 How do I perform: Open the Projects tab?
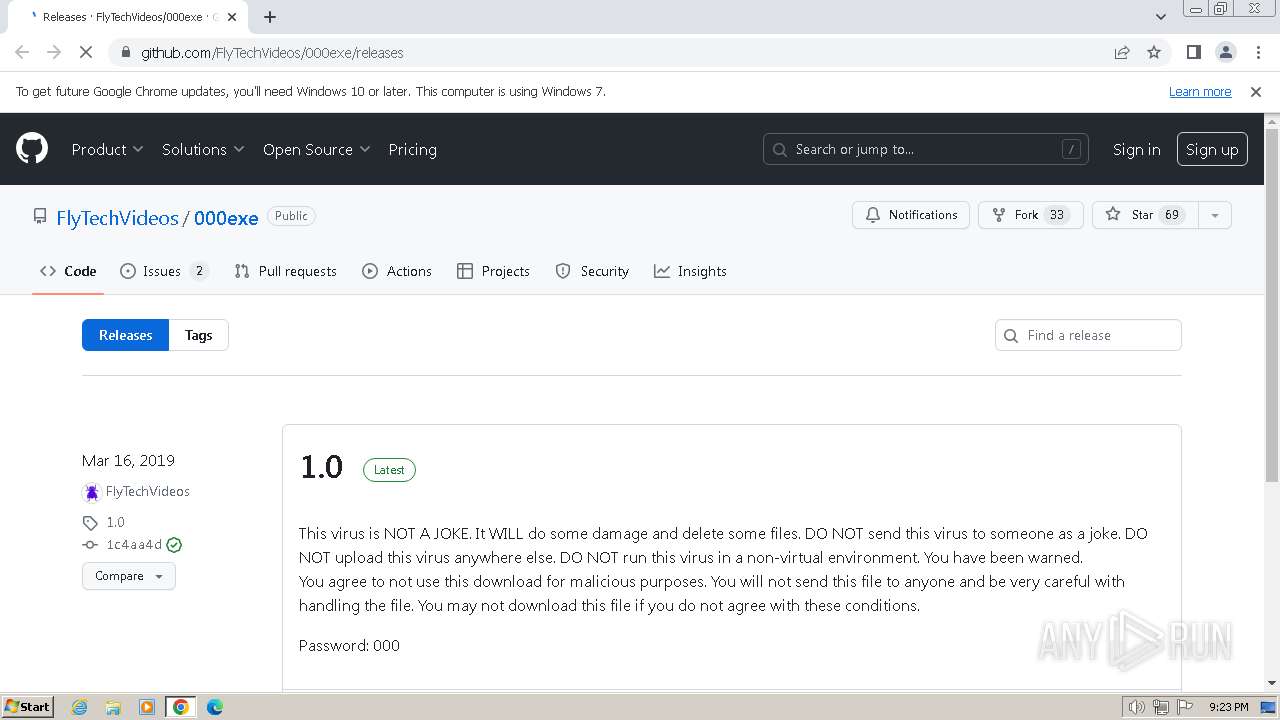[493, 271]
